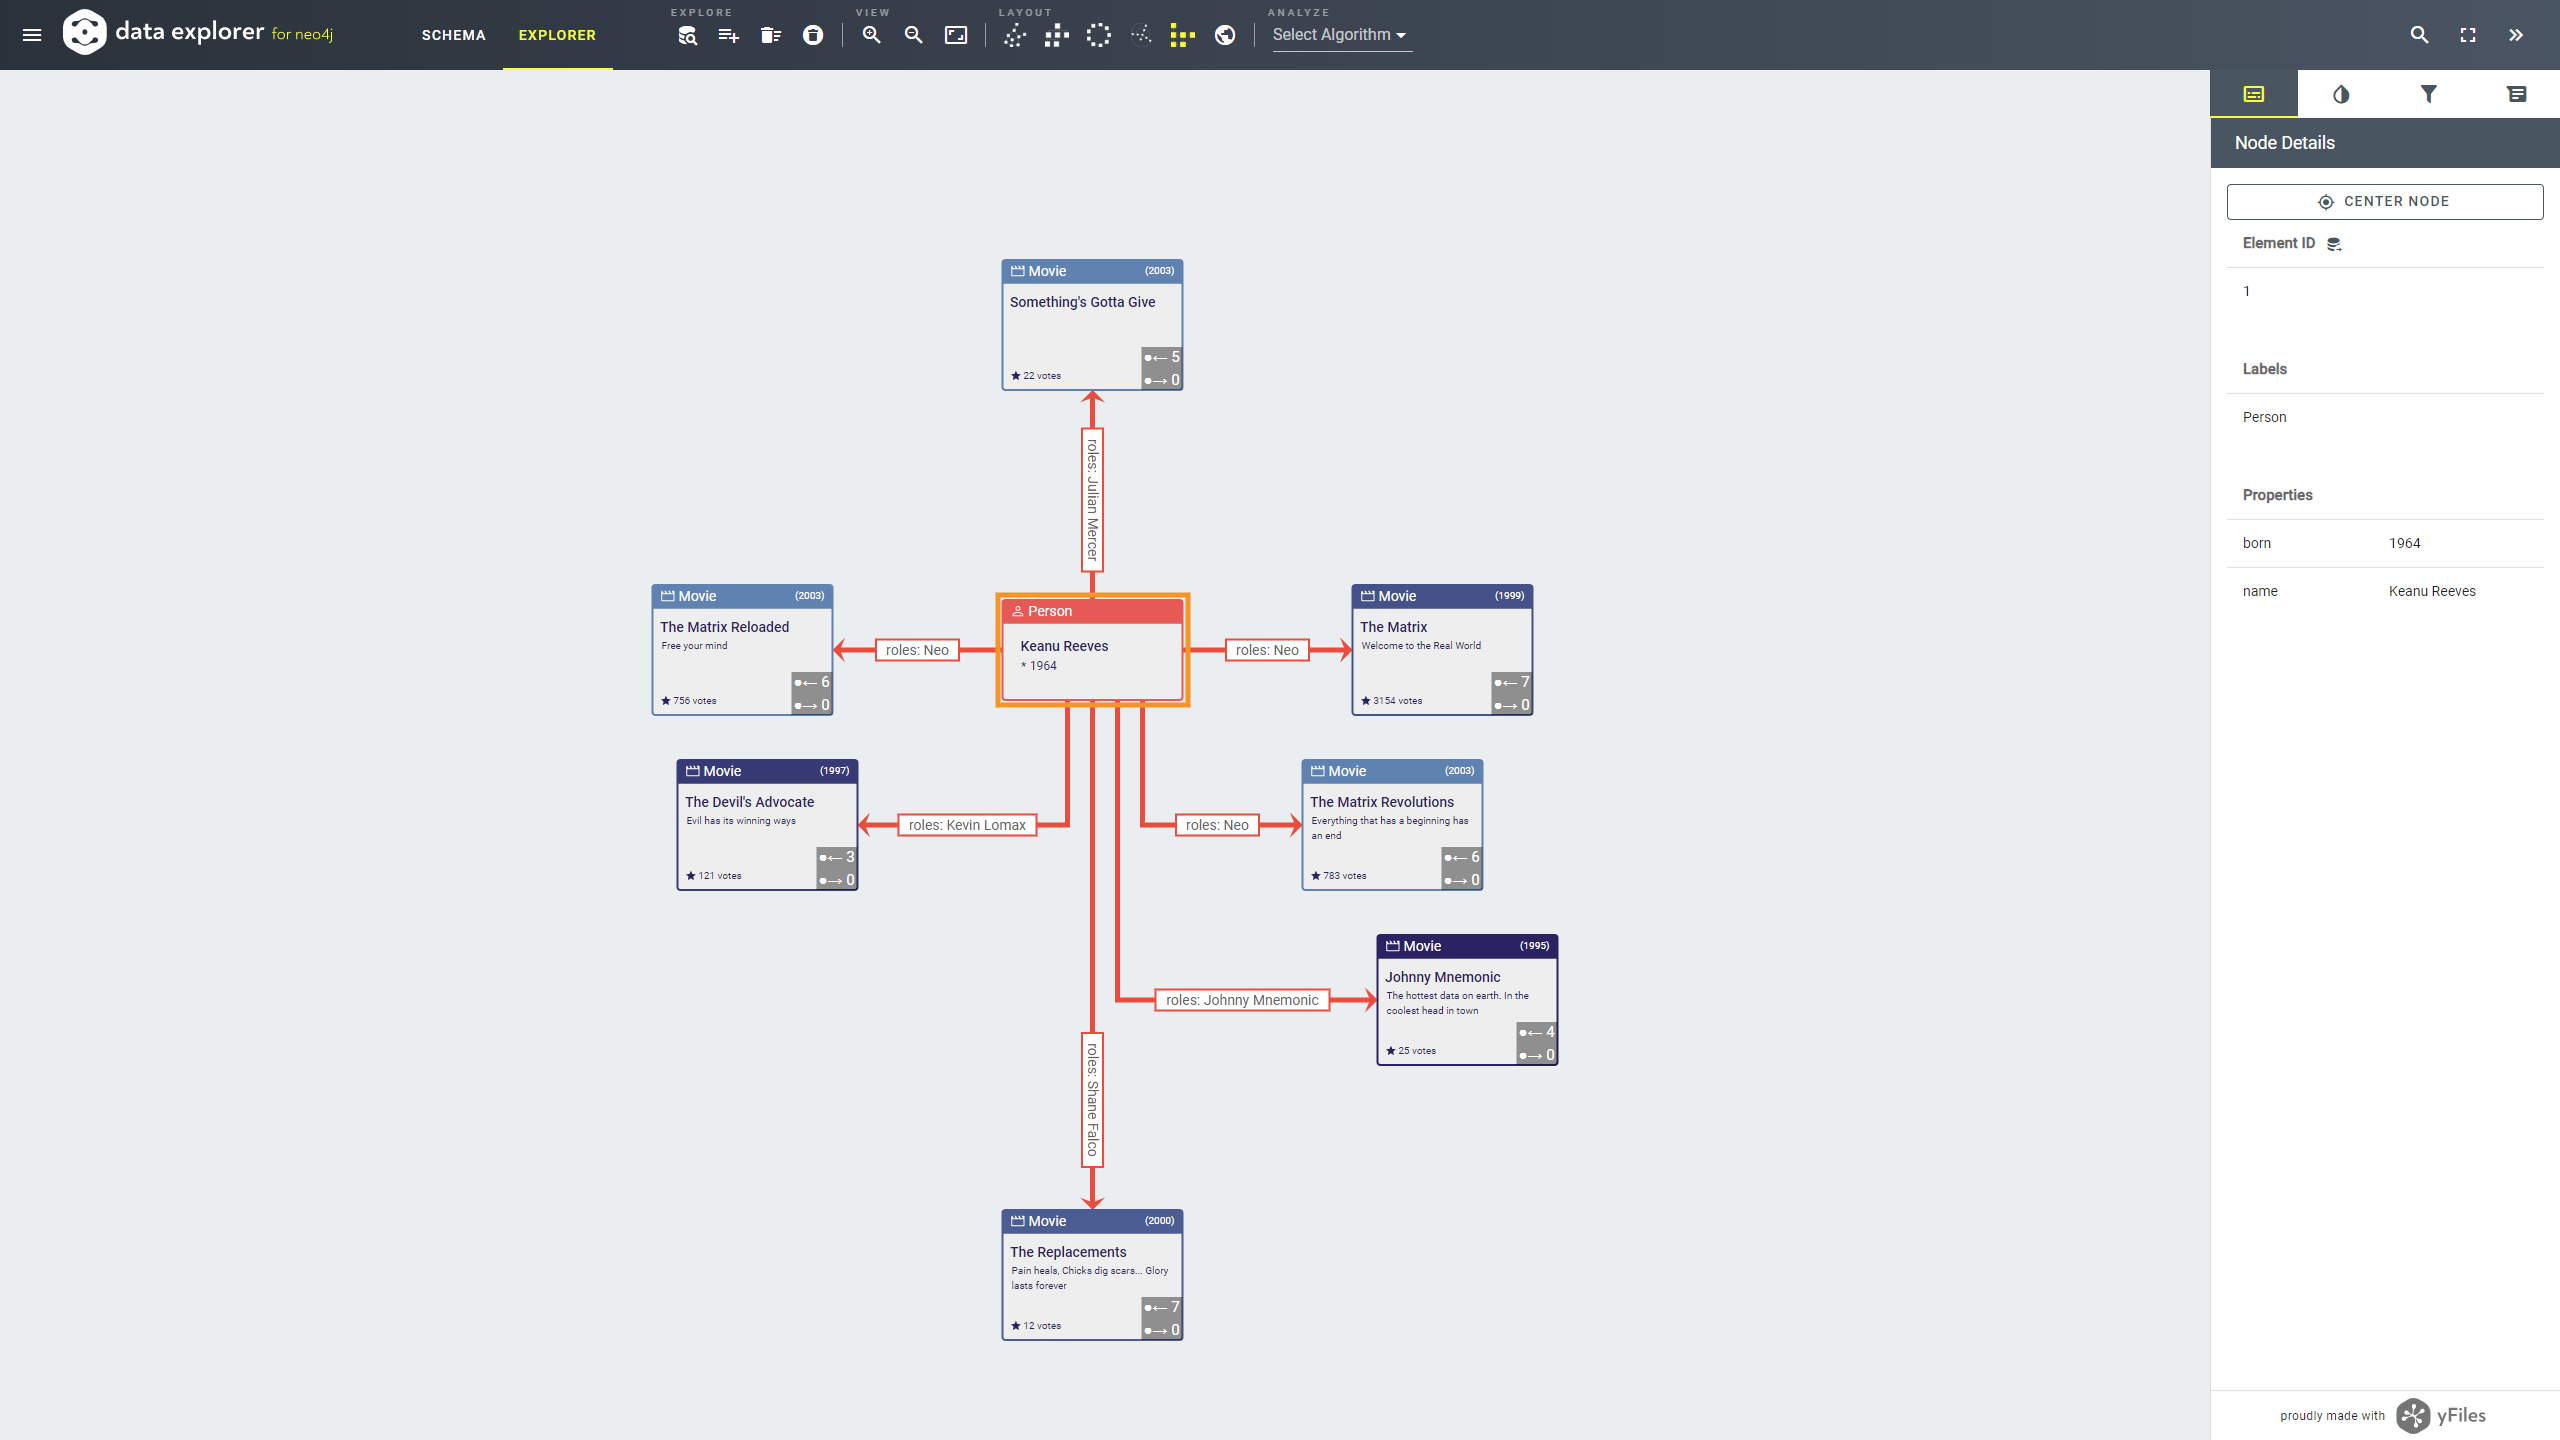2560x1440 pixels.
Task: Open the database search tool
Action: pos(686,34)
